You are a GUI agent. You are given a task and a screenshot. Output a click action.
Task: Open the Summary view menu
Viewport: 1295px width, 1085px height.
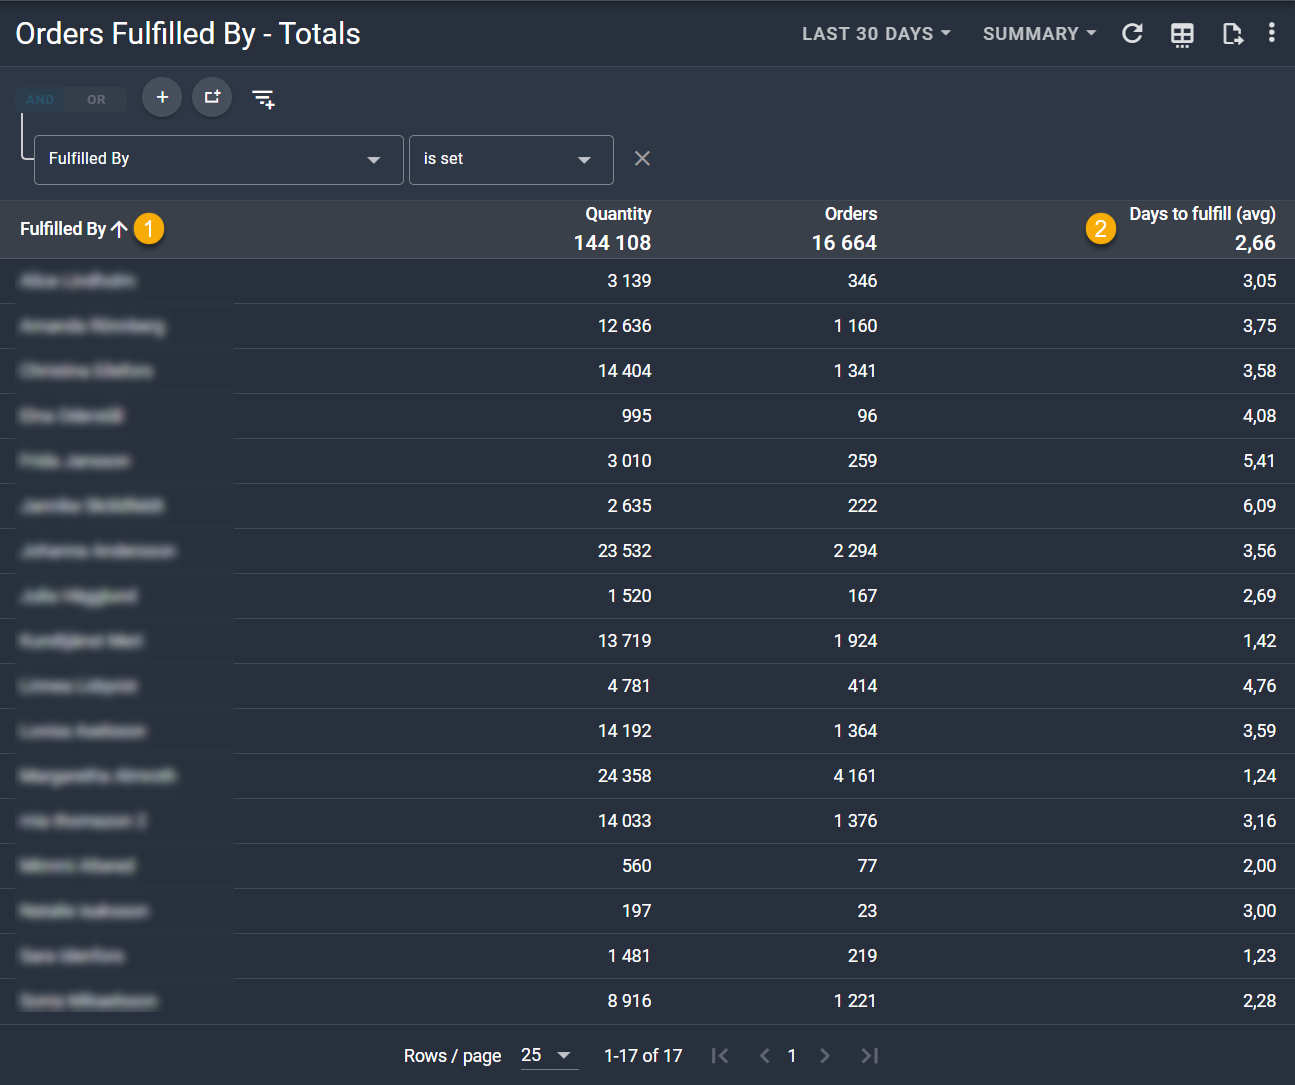tap(1039, 34)
